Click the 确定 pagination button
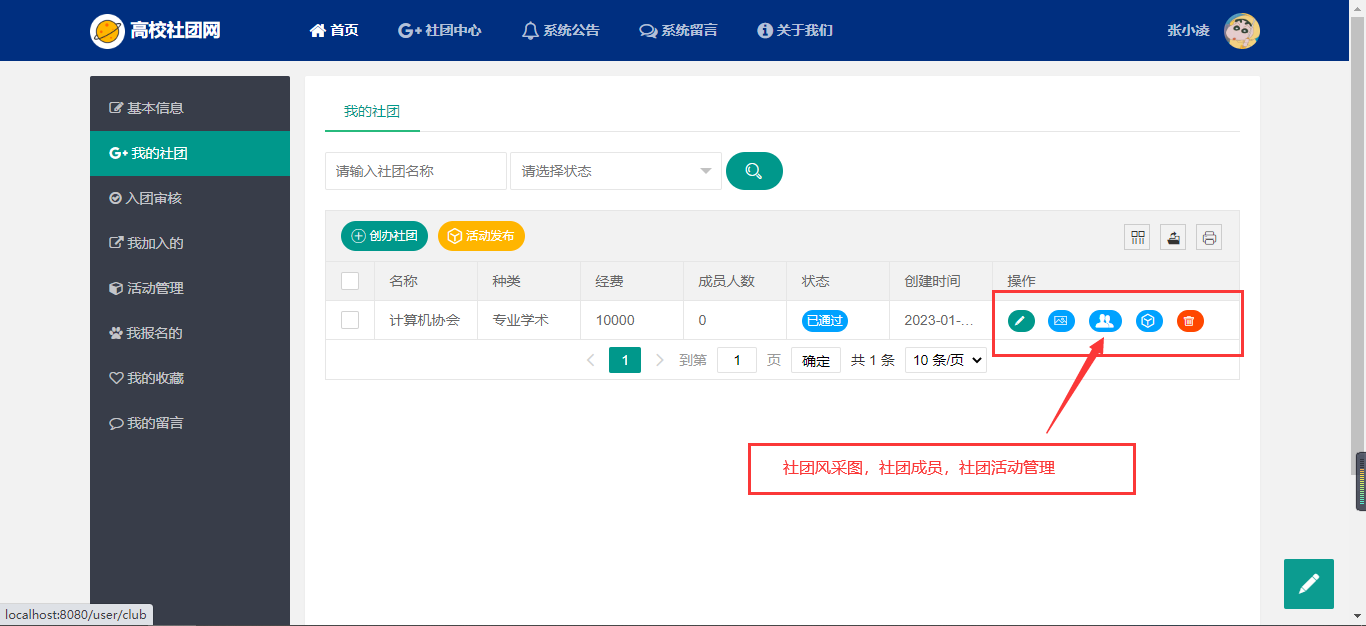1366x626 pixels. tap(816, 361)
